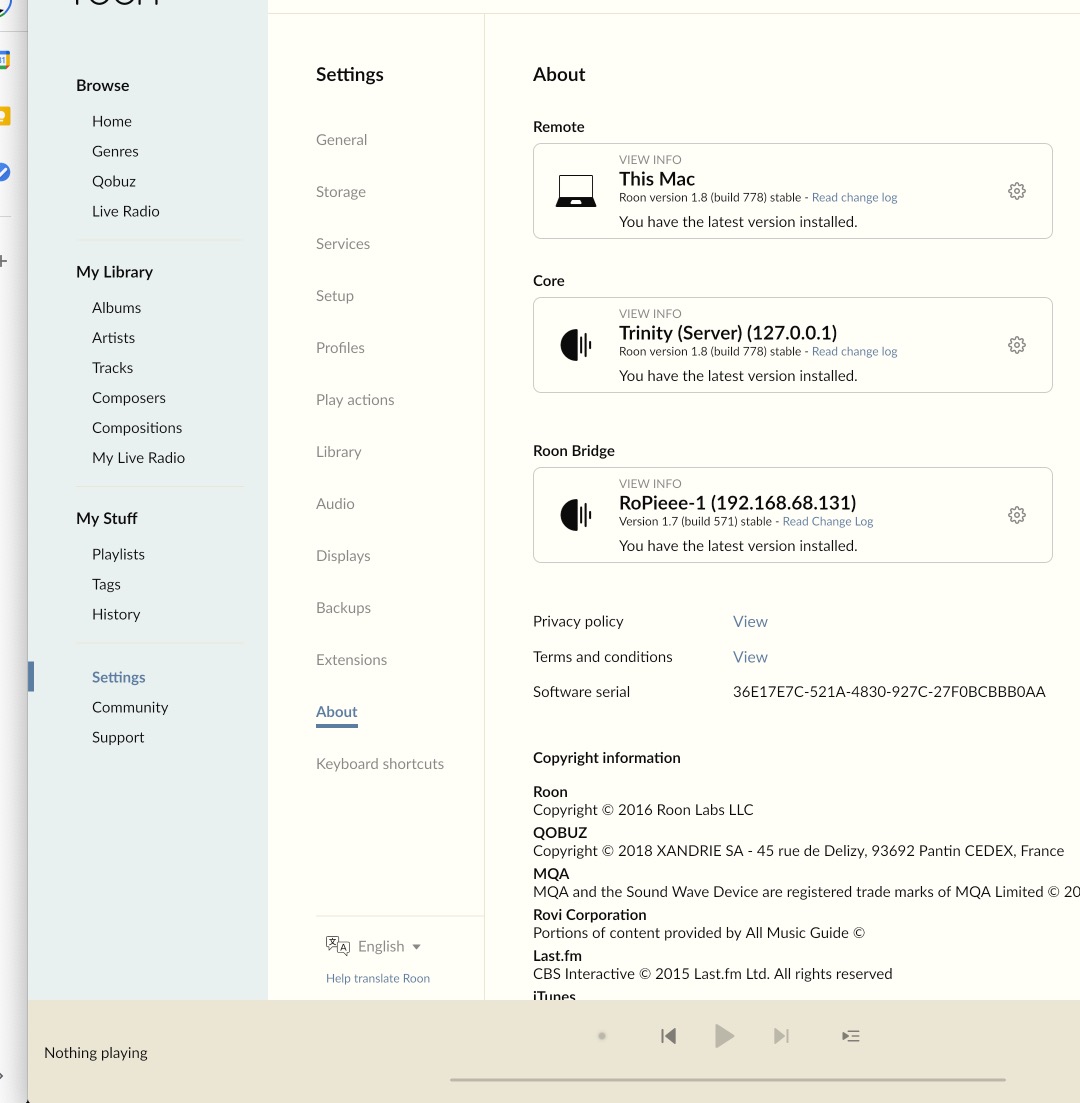The width and height of the screenshot is (1080, 1103).
Task: Select the About settings tab
Action: coord(336,712)
